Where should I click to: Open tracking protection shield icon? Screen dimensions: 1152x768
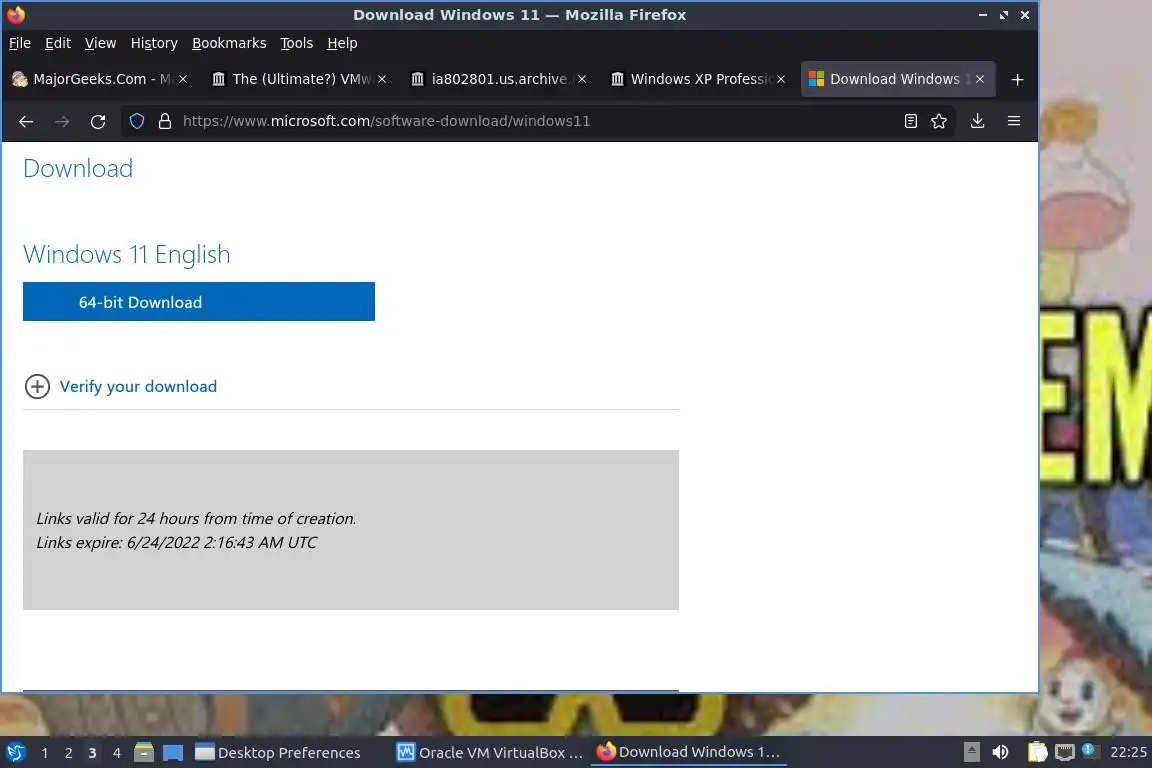pyautogui.click(x=137, y=121)
